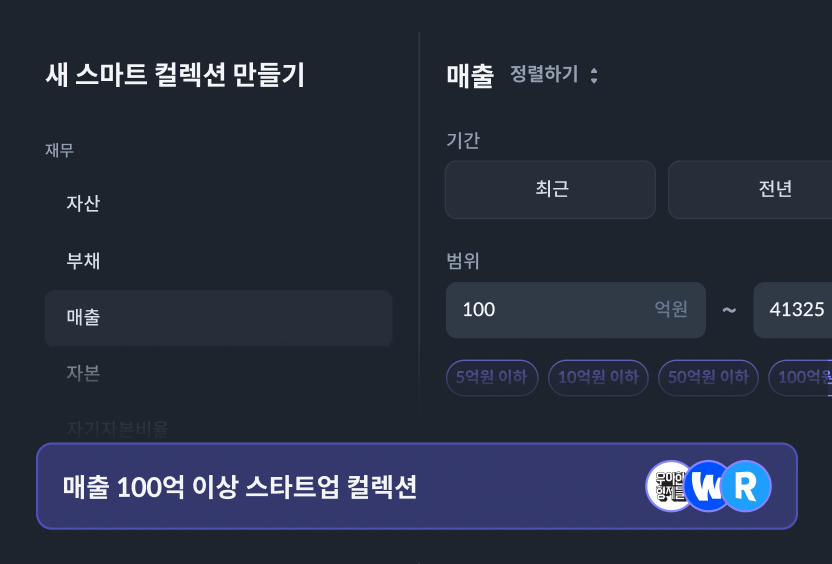Apply the 10억원 이하 preset chip

tap(598, 378)
